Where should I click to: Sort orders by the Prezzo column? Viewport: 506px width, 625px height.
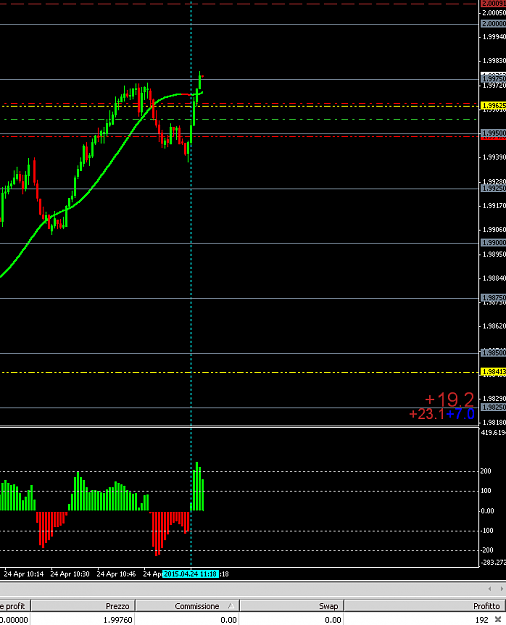pyautogui.click(x=83, y=606)
